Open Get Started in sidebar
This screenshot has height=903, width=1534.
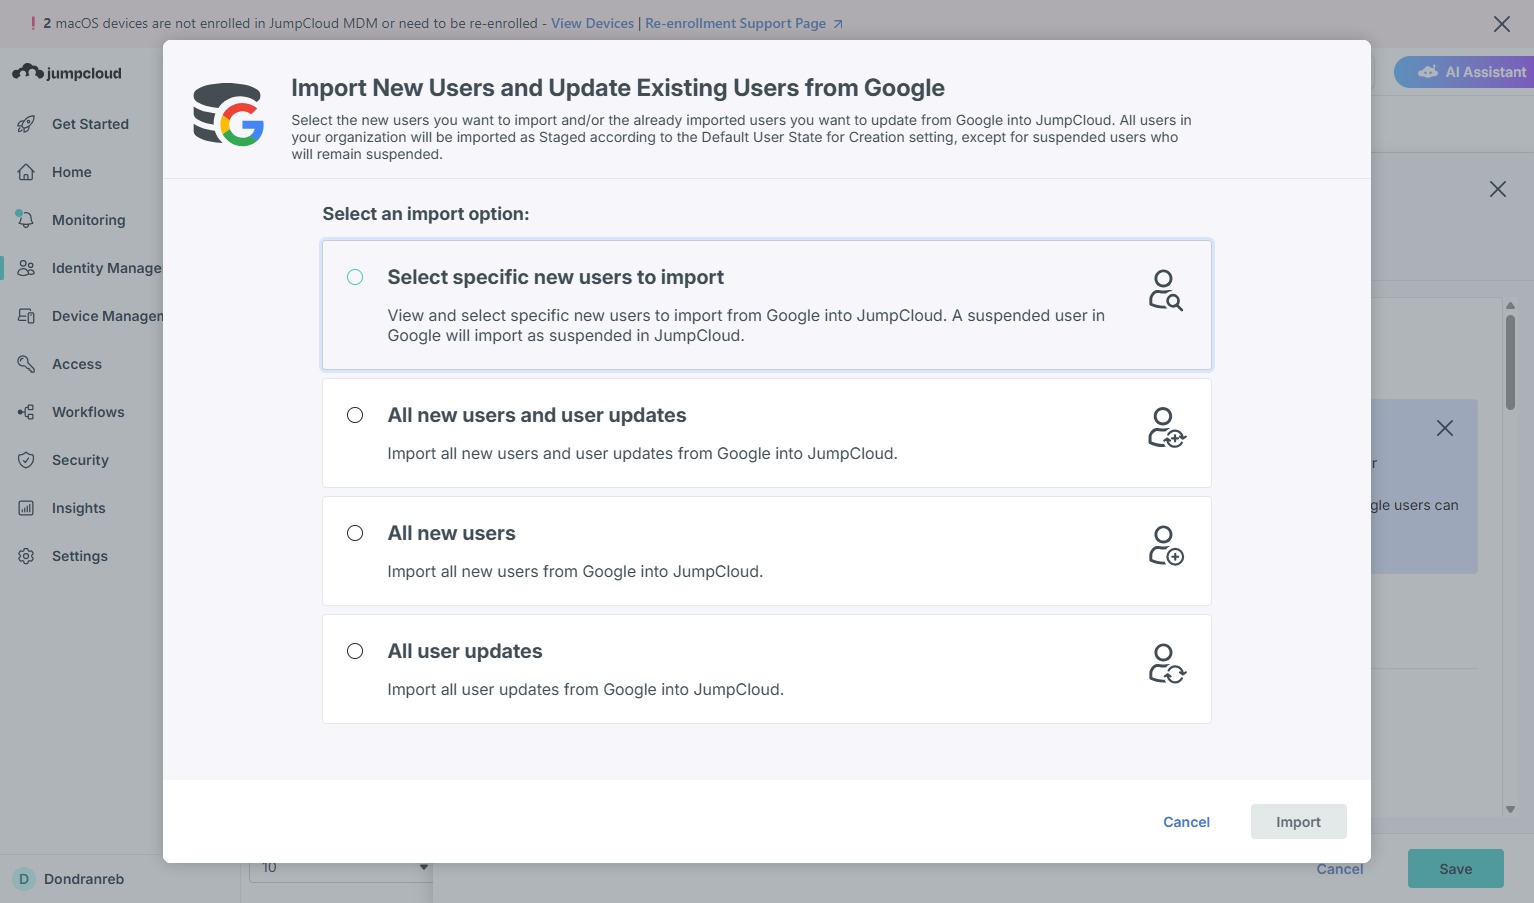pos(90,124)
